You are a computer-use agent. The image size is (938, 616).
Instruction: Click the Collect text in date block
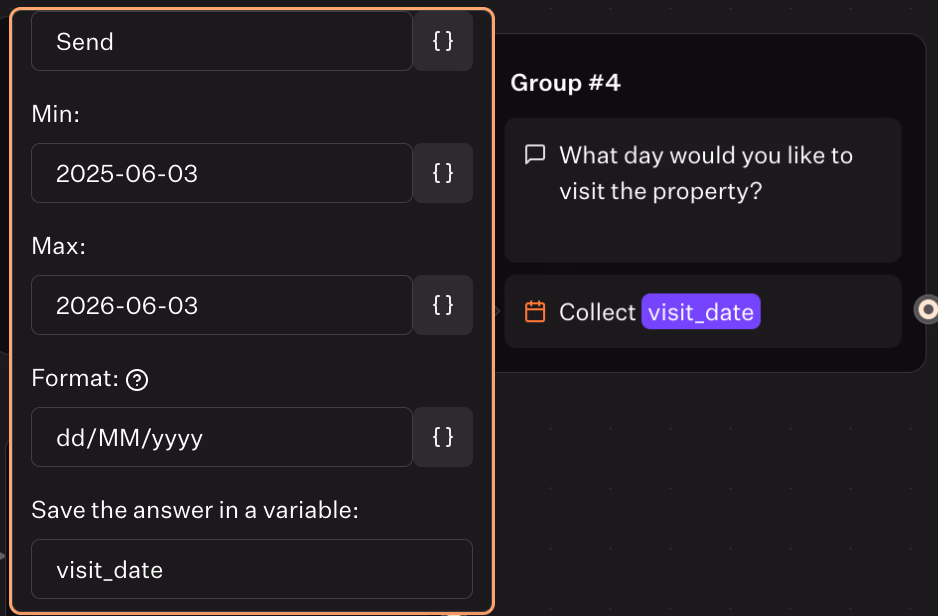597,312
